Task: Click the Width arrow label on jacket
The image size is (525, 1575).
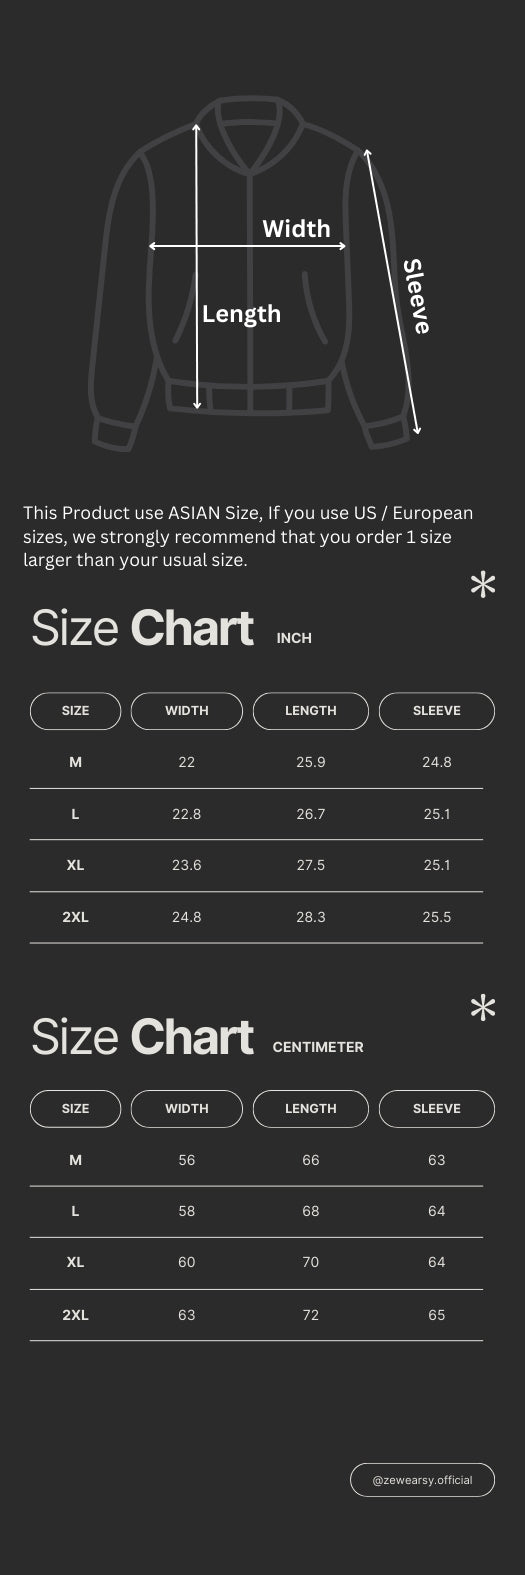Action: tap(296, 229)
